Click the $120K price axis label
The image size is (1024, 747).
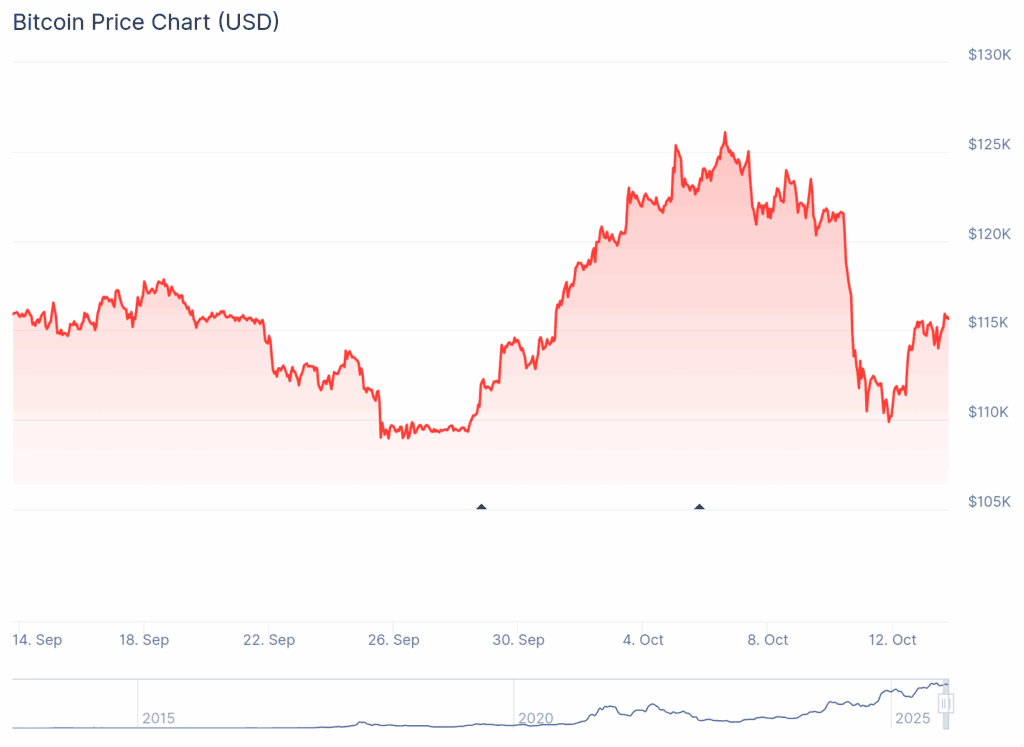point(989,233)
